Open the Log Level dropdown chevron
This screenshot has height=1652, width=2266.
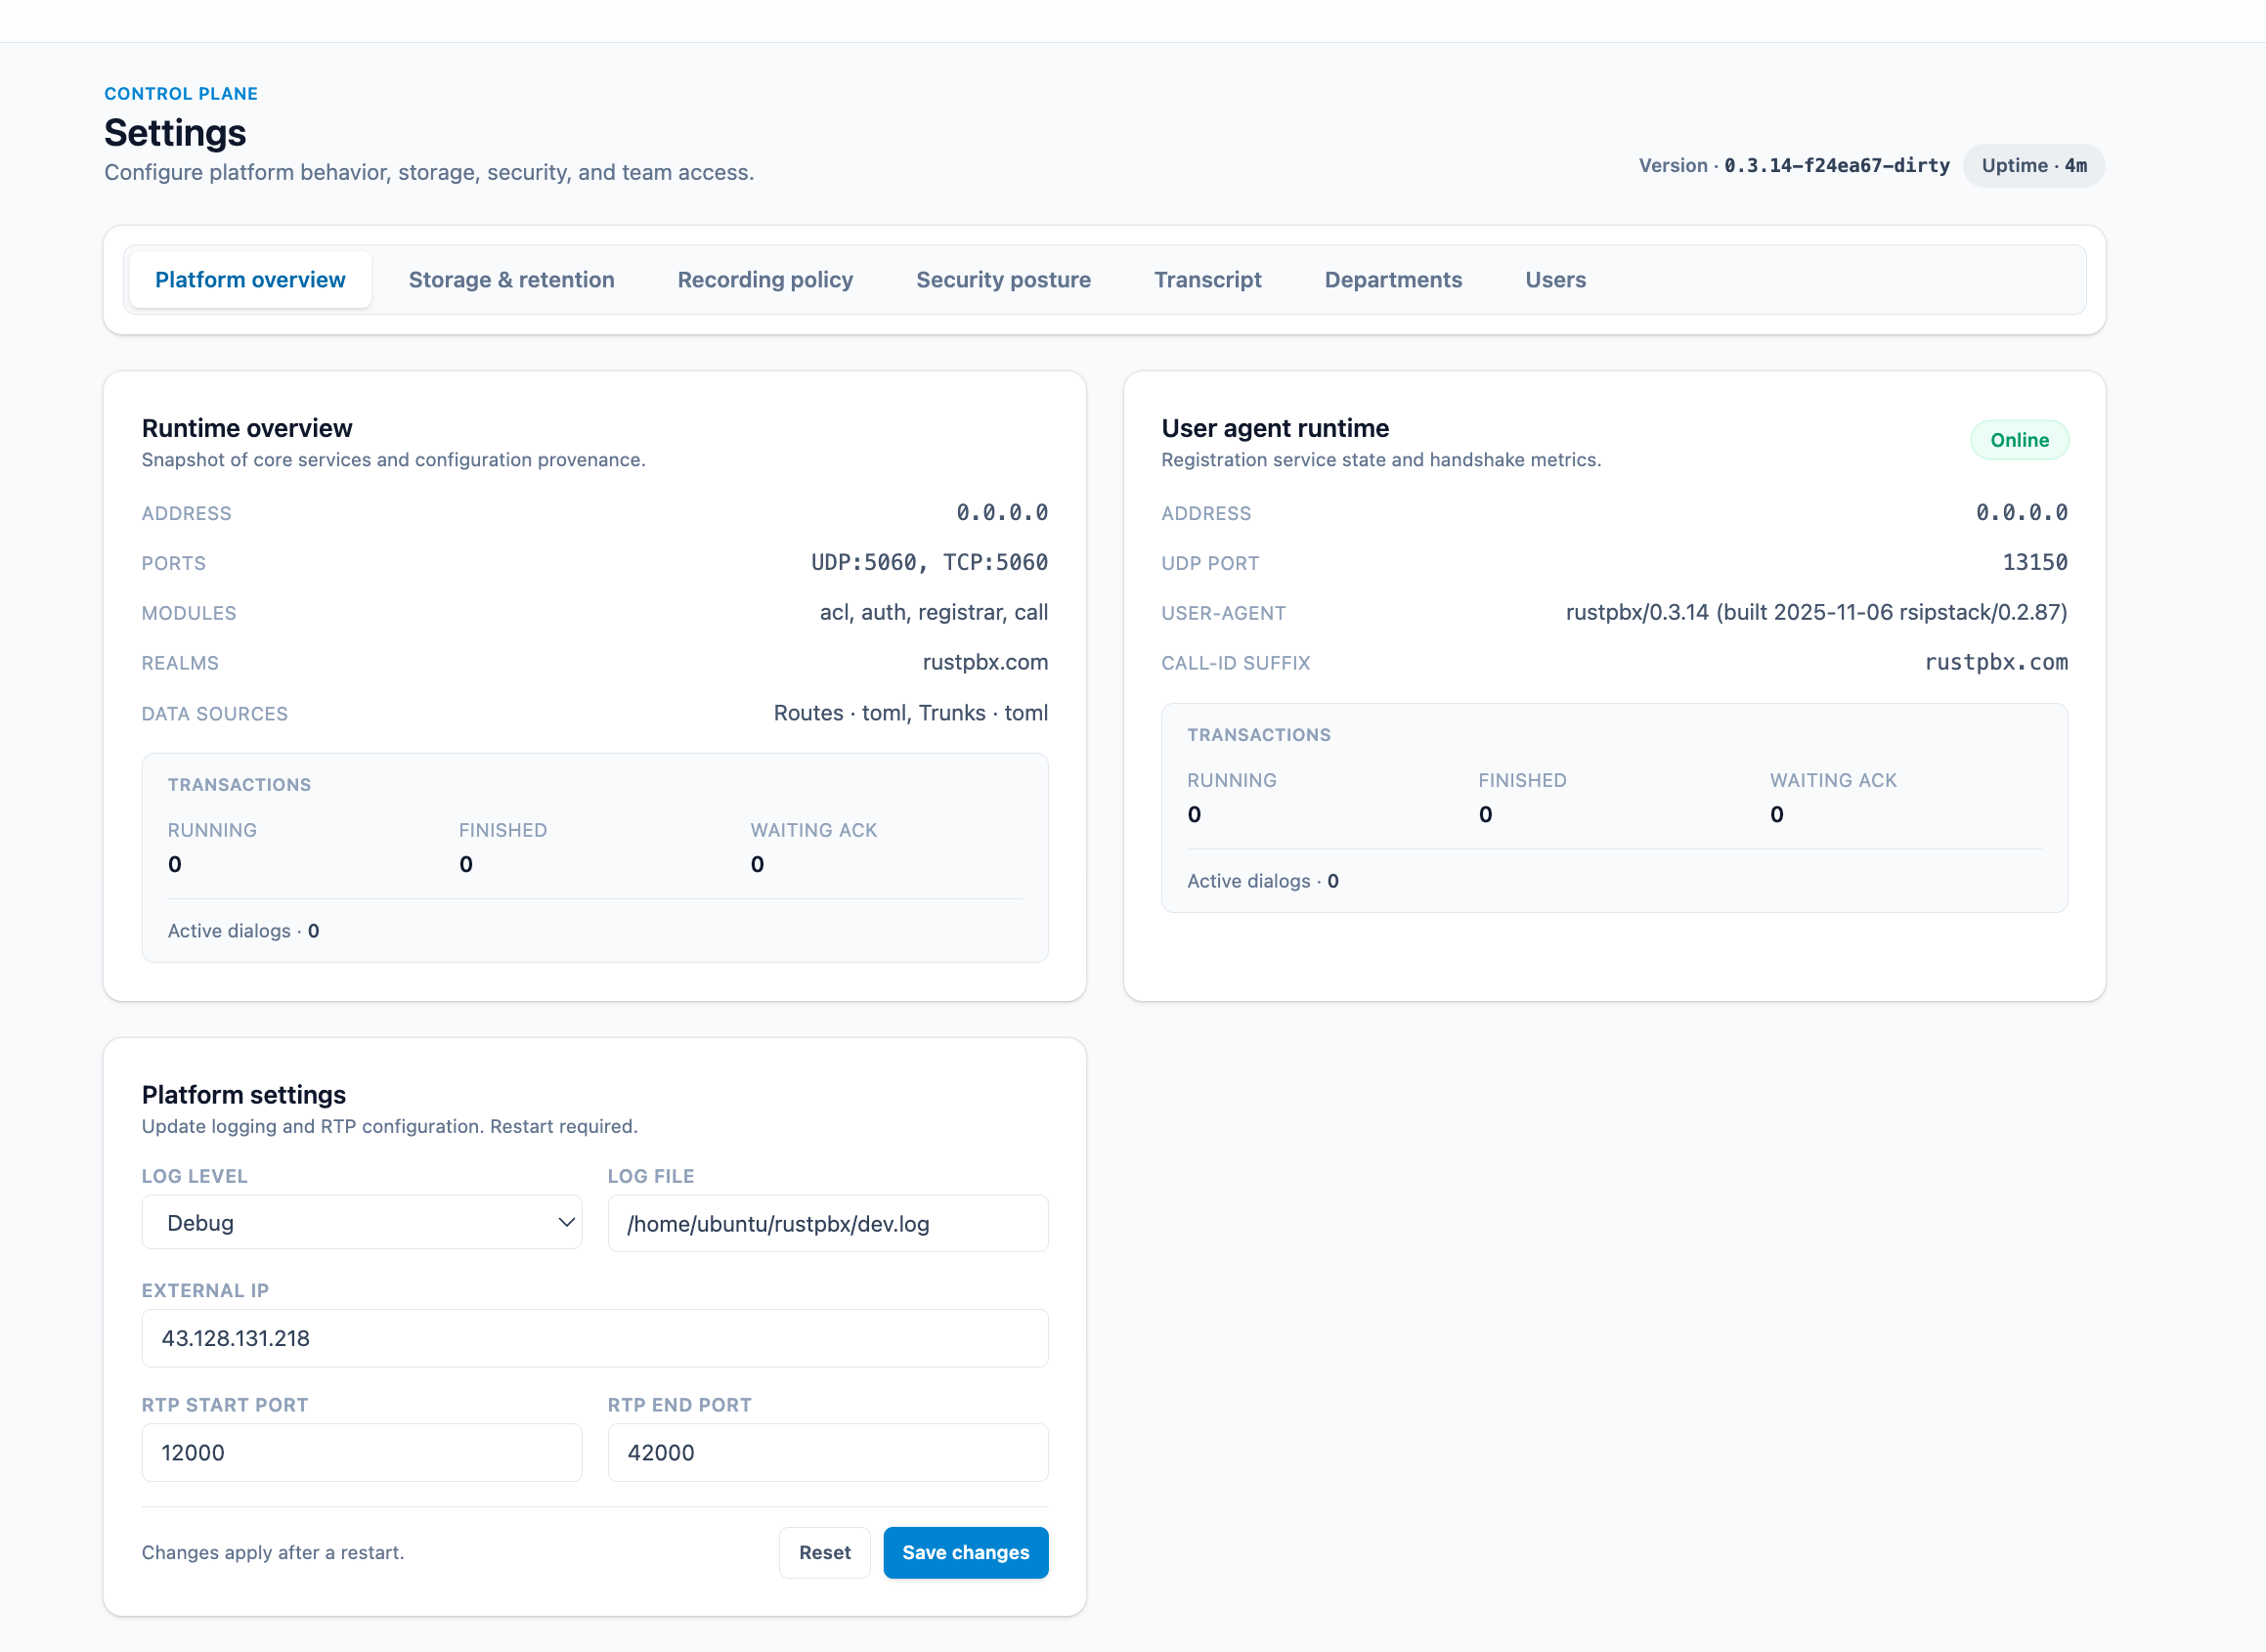click(x=565, y=1222)
